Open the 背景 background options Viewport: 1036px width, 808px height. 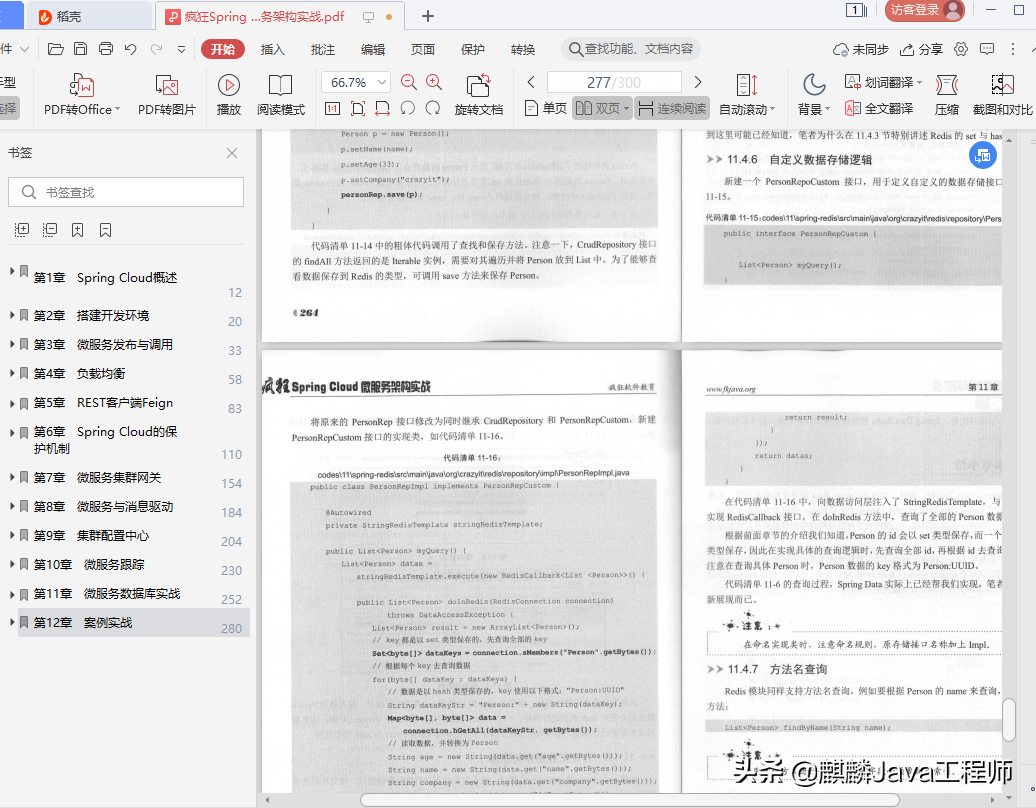813,95
